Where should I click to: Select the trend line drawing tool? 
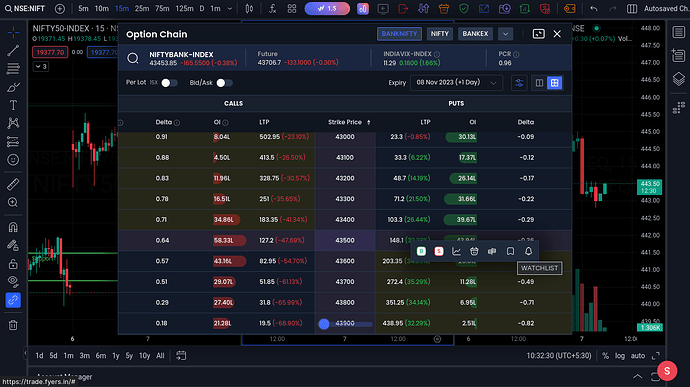[x=13, y=51]
